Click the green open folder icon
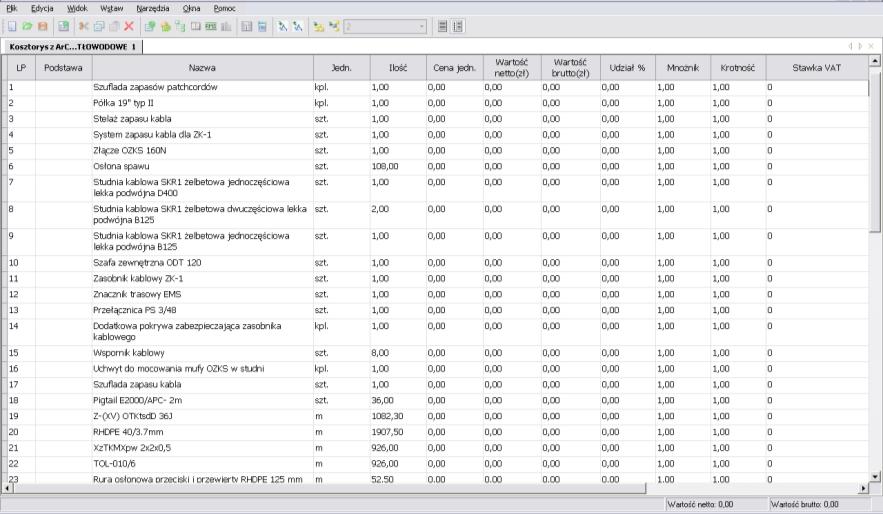Screen dimensions: 883x514 pyautogui.click(x=27, y=26)
